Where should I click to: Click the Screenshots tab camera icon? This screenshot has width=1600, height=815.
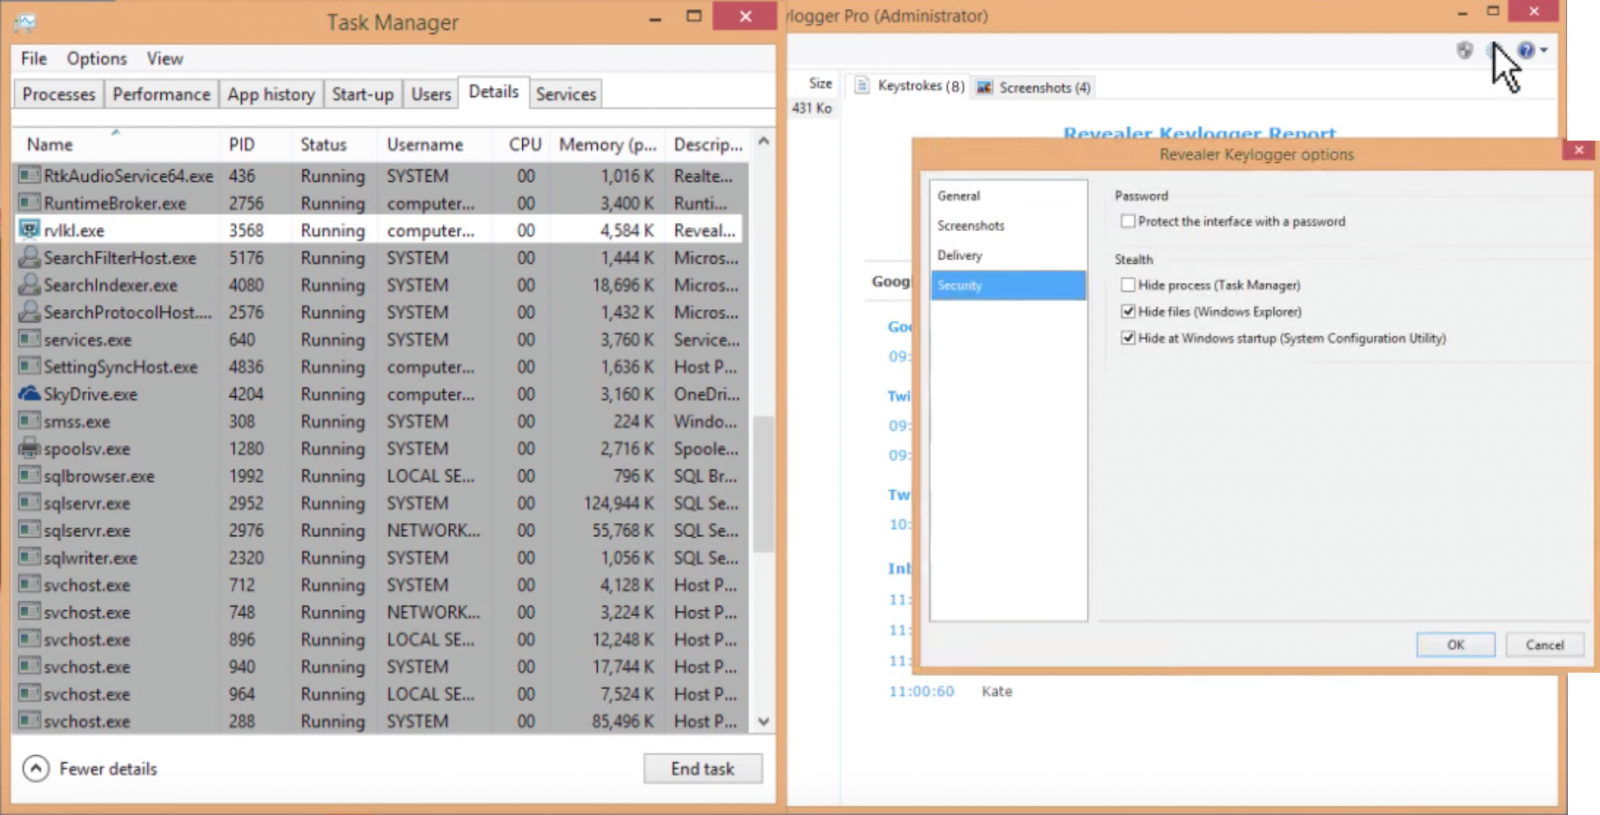[985, 87]
